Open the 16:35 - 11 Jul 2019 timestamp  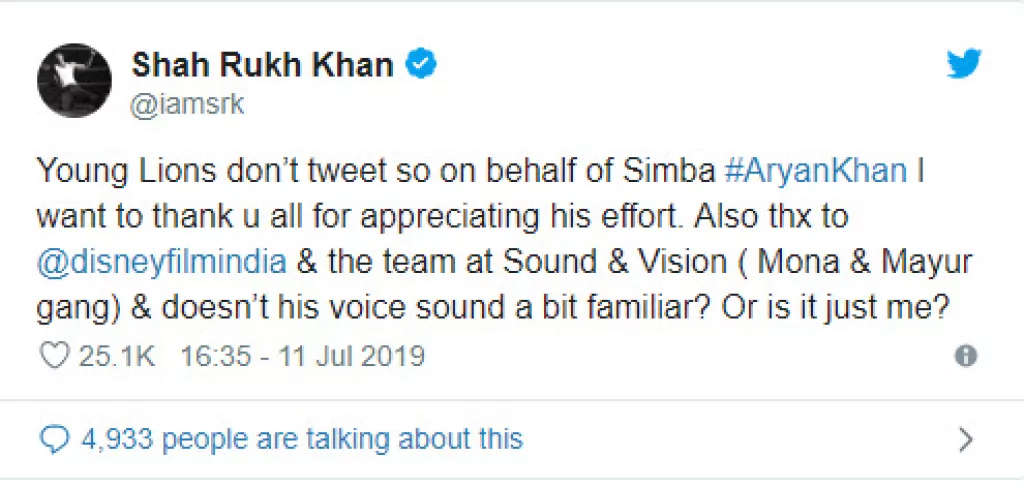(301, 356)
